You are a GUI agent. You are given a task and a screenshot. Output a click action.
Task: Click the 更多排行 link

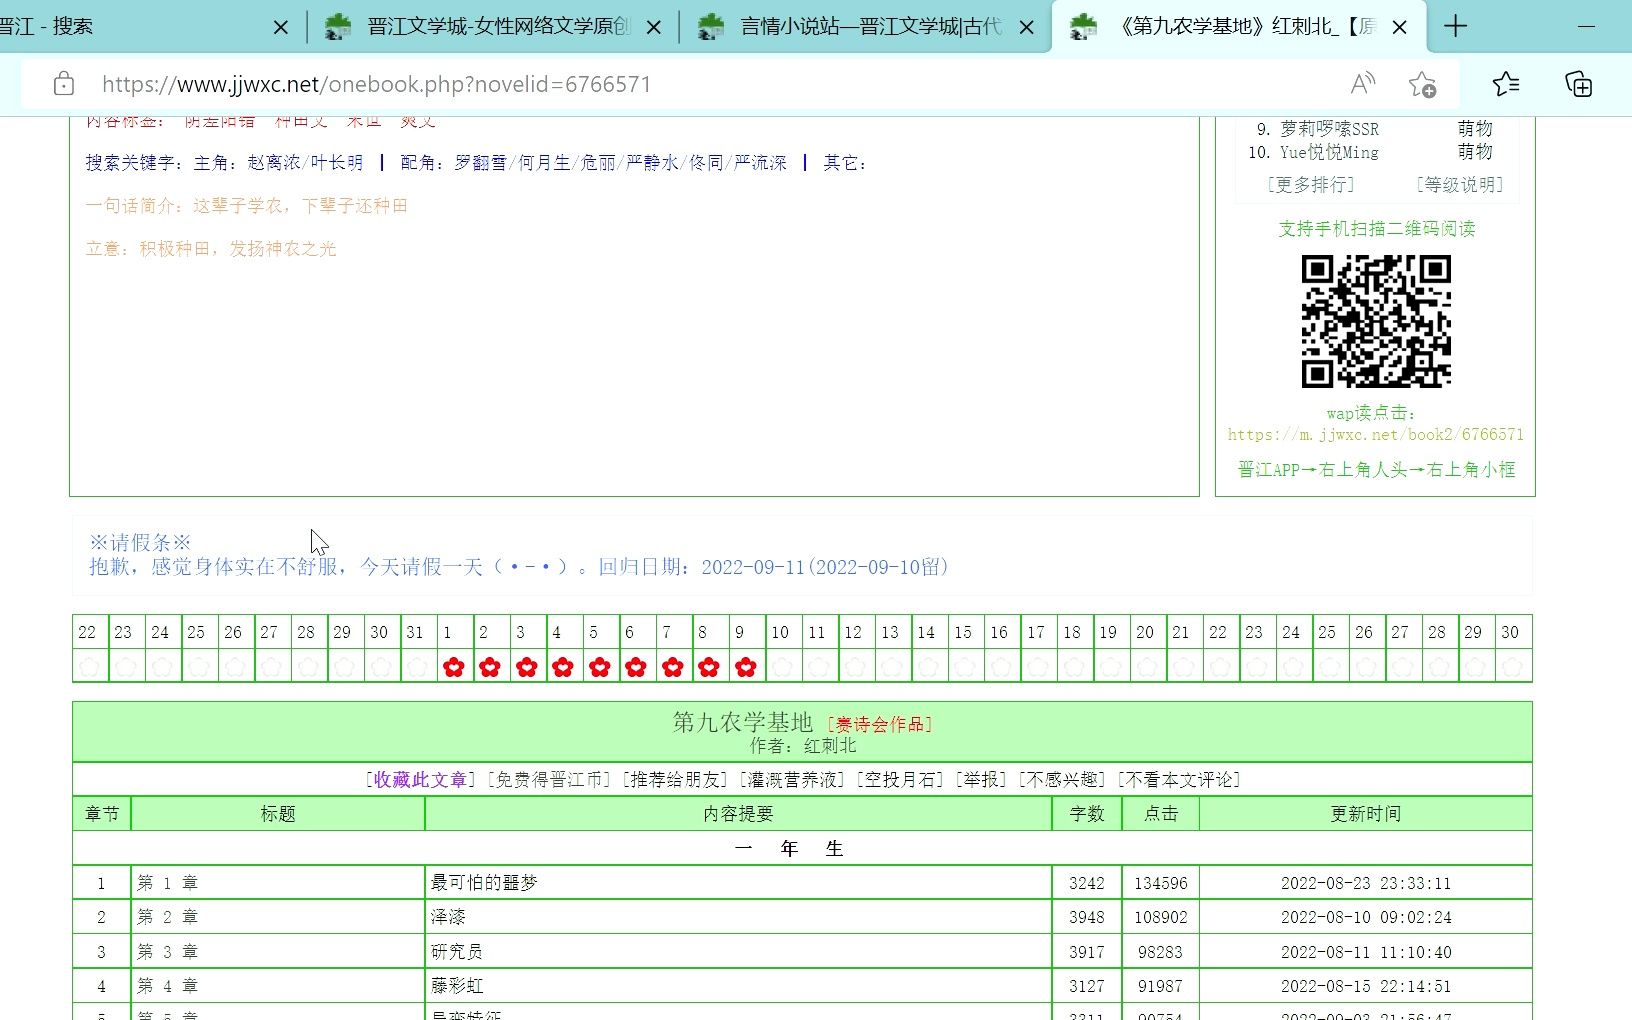pos(1311,185)
